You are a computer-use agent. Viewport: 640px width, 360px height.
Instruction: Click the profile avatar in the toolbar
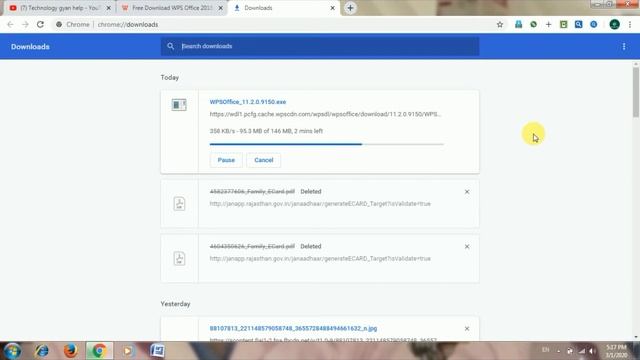pos(614,24)
